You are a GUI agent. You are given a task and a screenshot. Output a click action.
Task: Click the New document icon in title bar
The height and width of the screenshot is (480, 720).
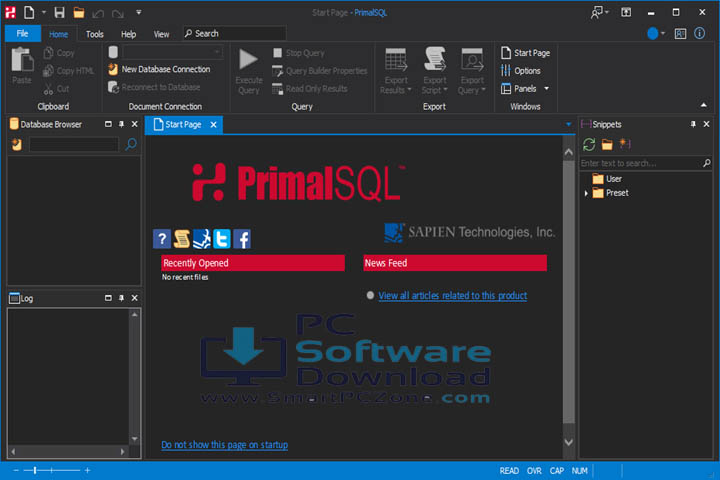[29, 12]
